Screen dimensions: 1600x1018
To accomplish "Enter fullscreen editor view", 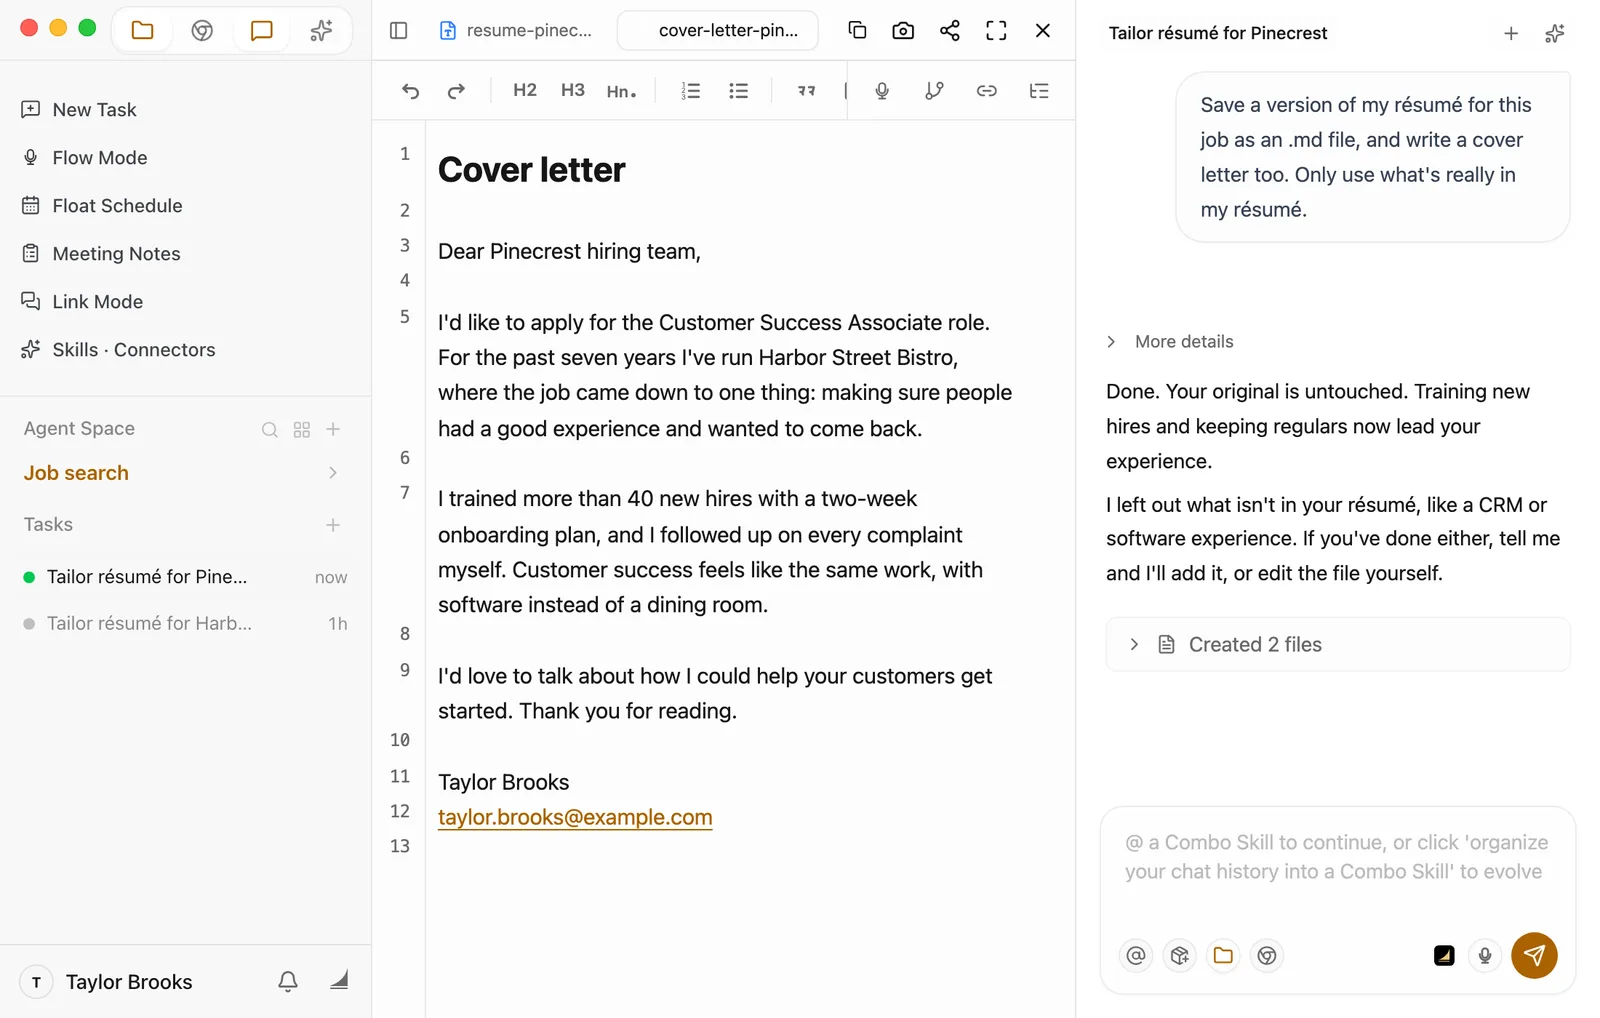I will (x=996, y=30).
